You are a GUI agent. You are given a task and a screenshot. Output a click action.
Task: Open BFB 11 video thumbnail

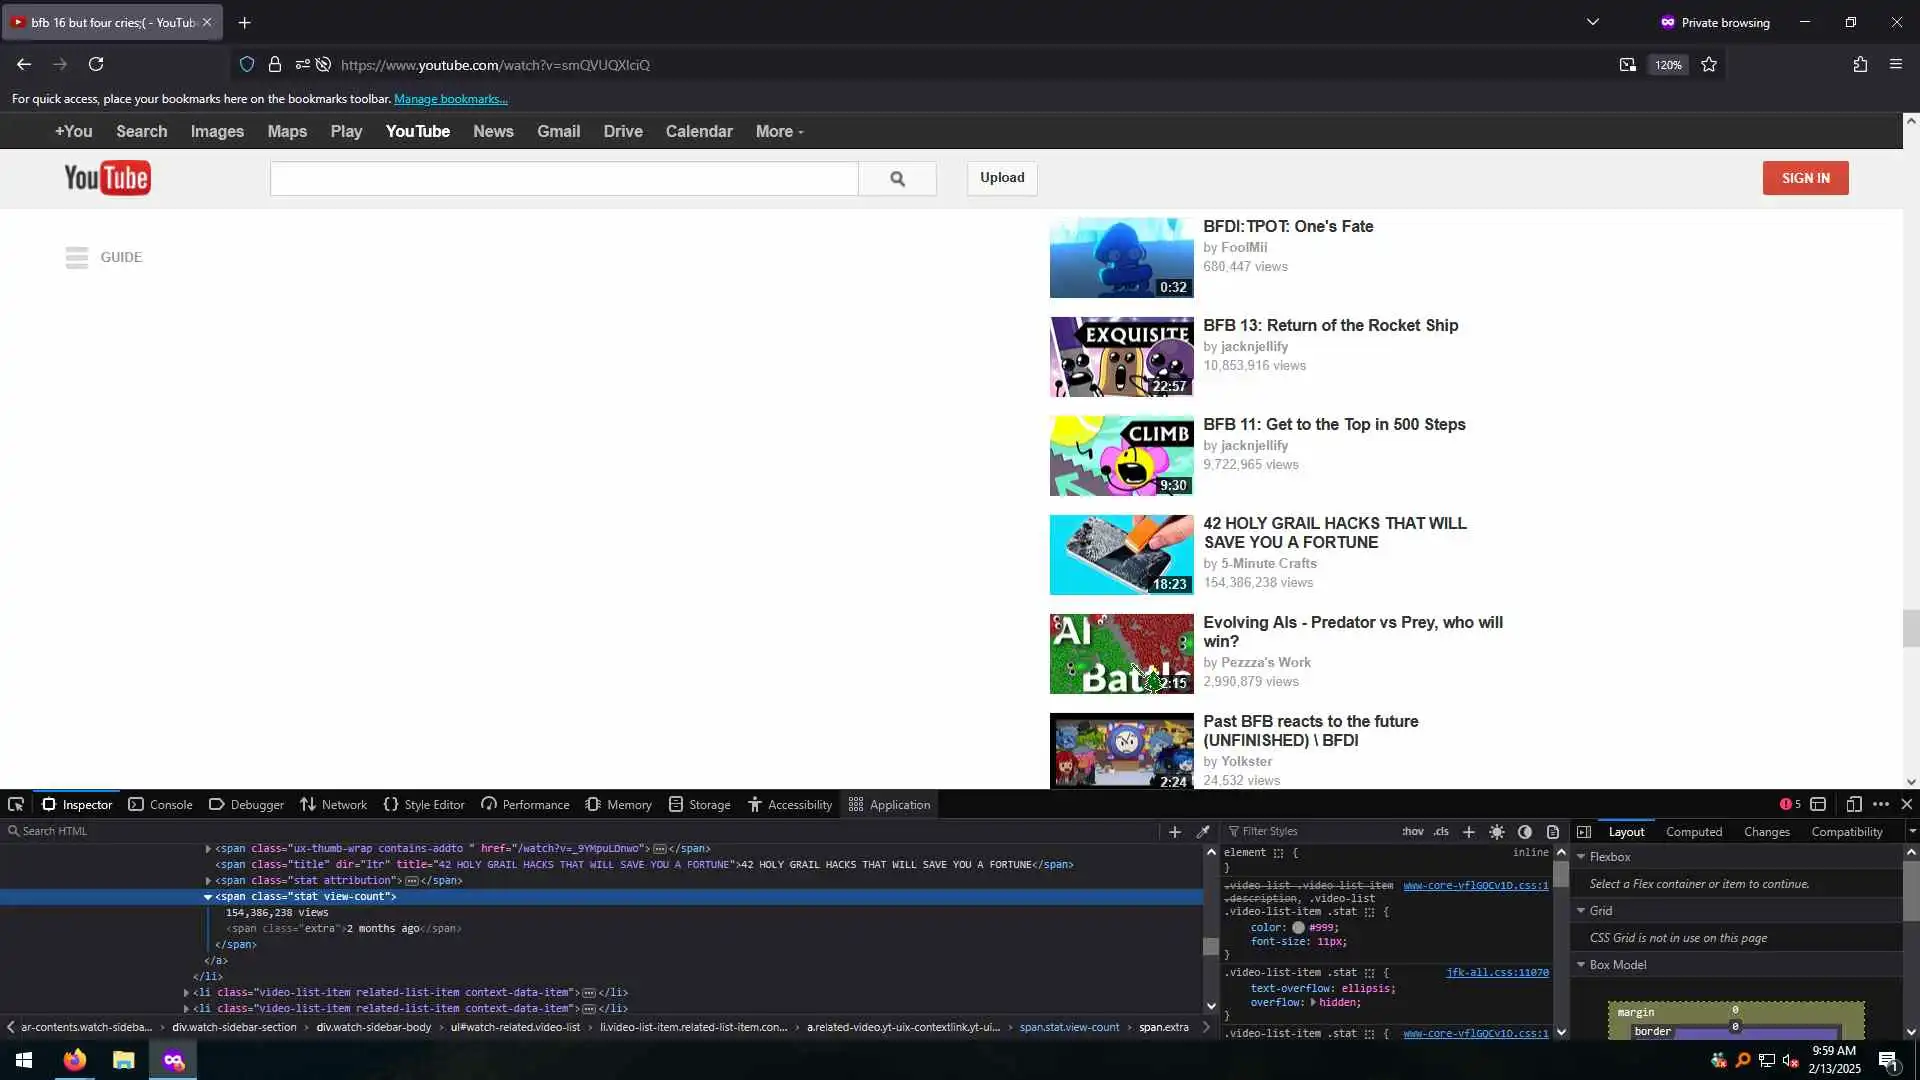(1121, 456)
